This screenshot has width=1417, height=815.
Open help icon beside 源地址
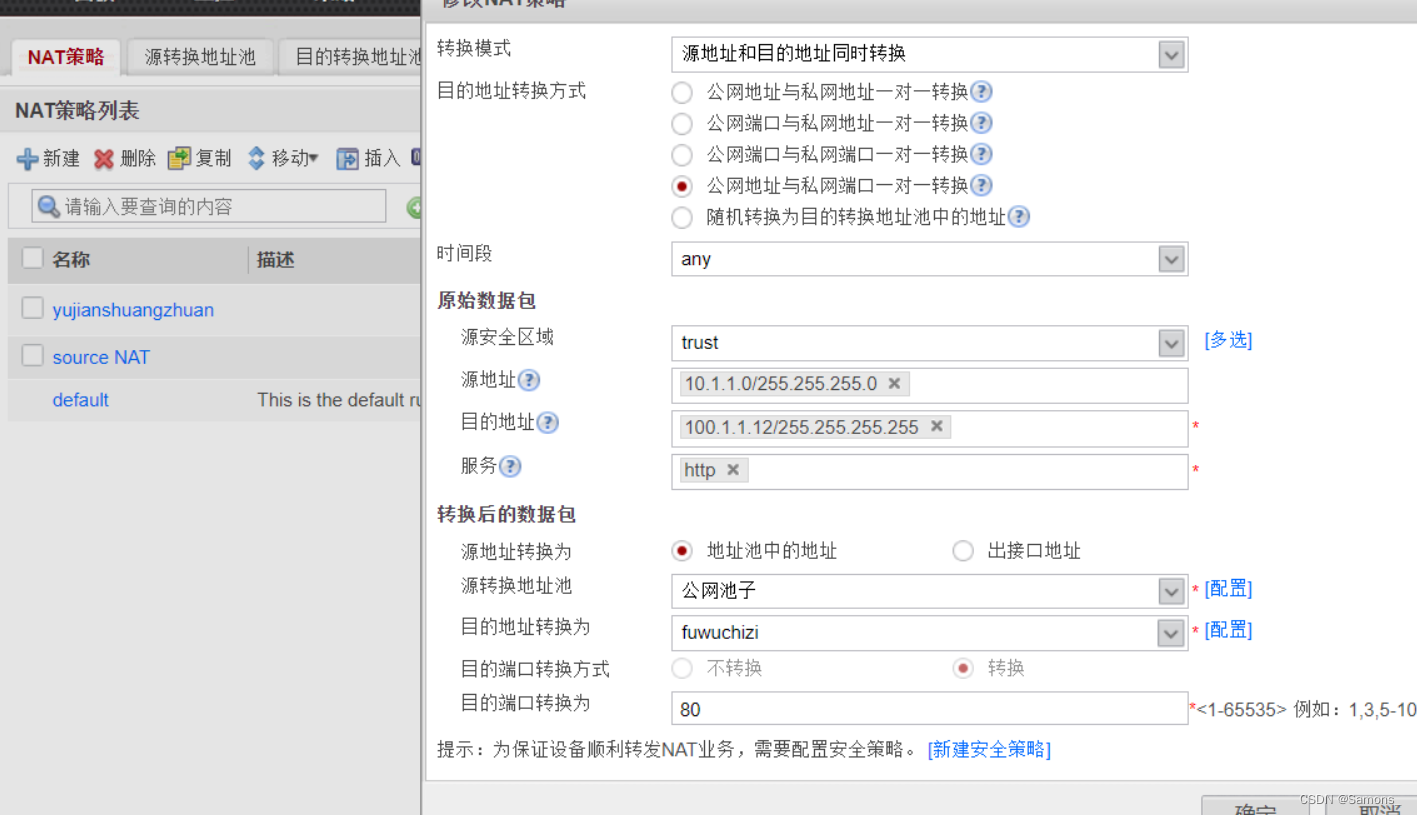click(x=529, y=380)
